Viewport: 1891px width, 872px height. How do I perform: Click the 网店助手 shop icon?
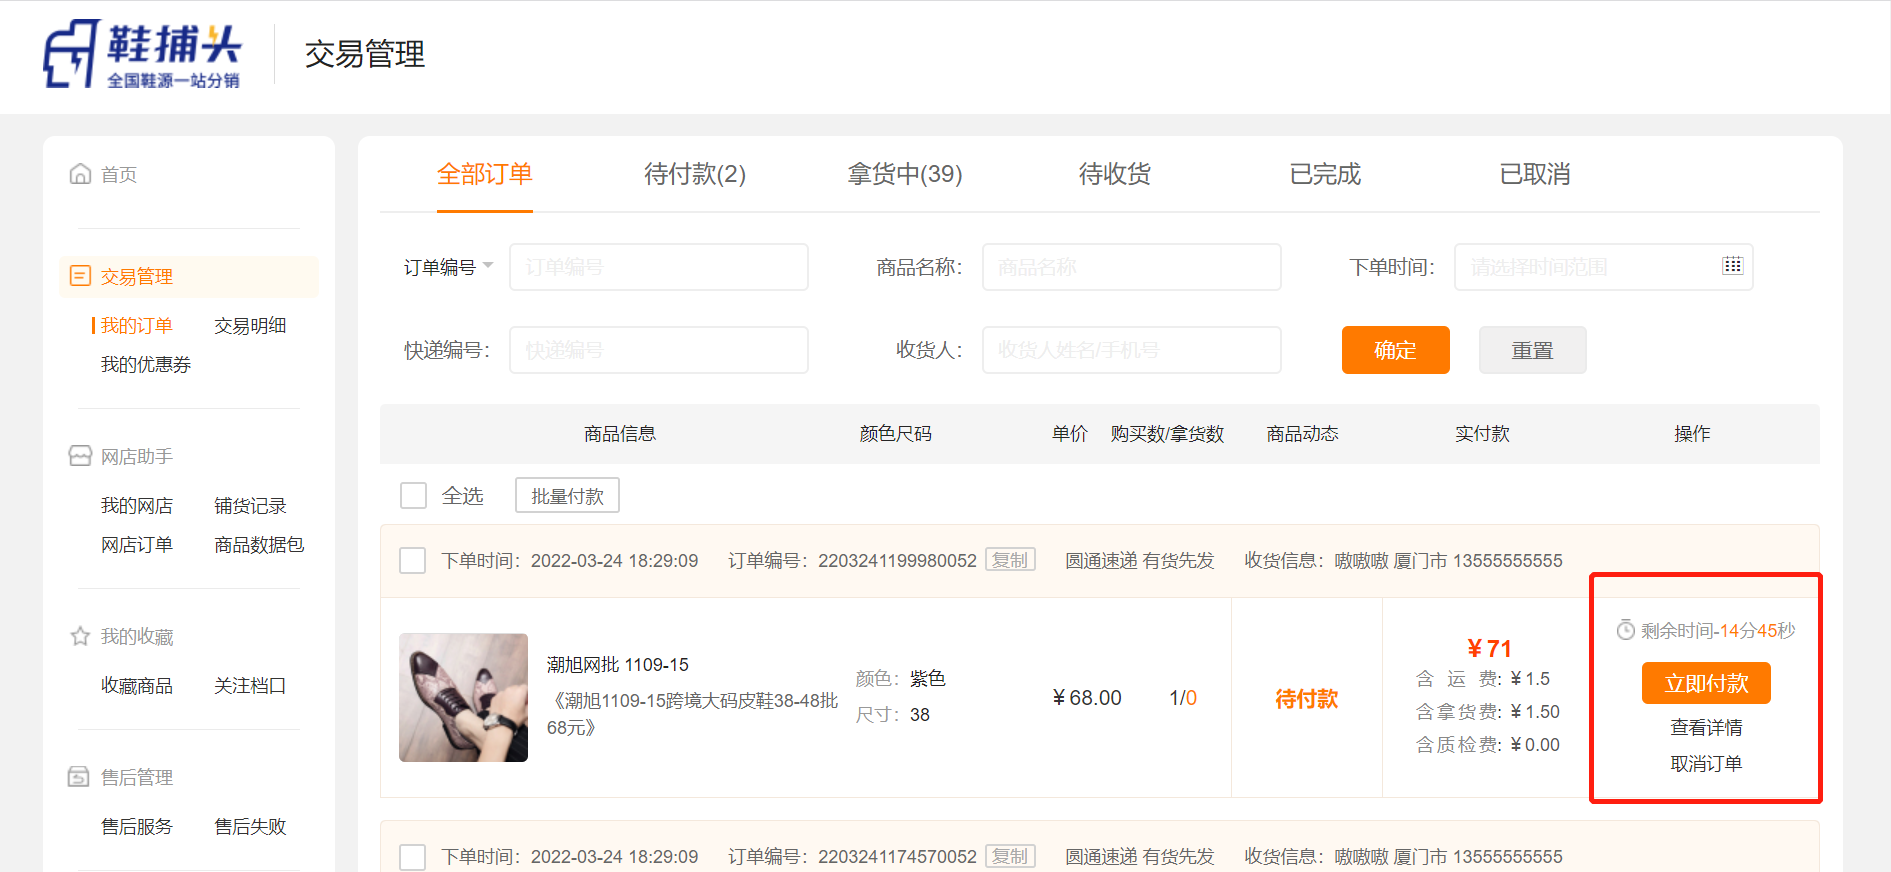[80, 456]
